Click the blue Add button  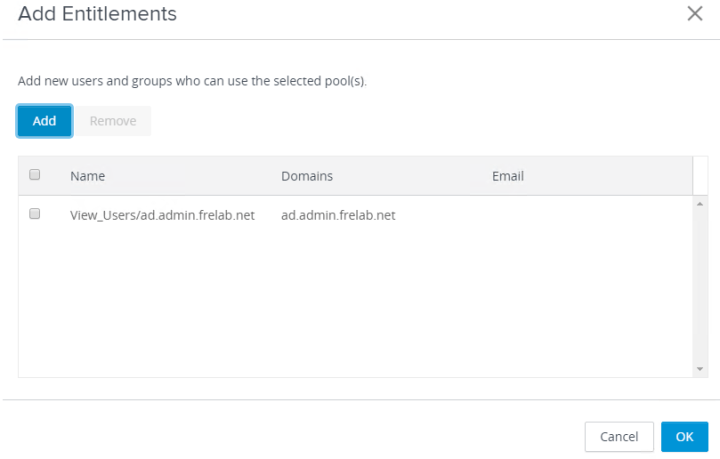pyautogui.click(x=44, y=121)
